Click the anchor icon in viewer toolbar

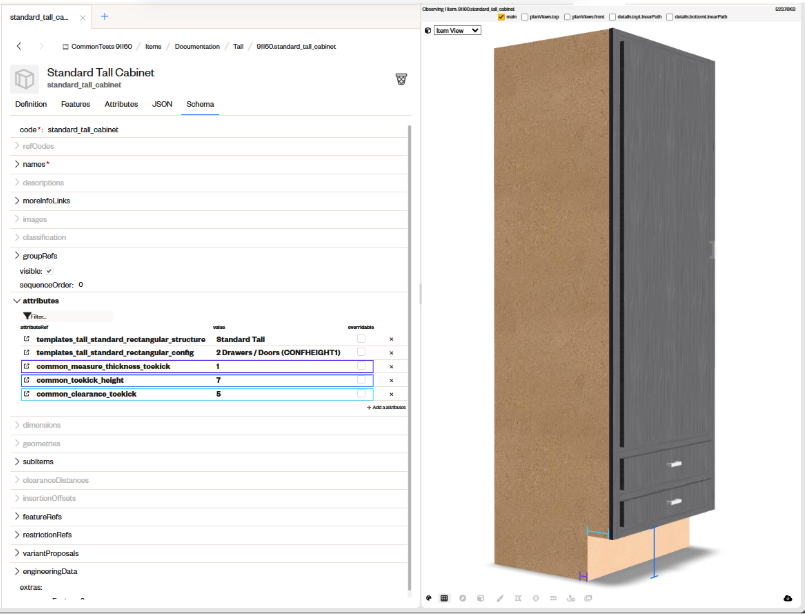(570, 598)
